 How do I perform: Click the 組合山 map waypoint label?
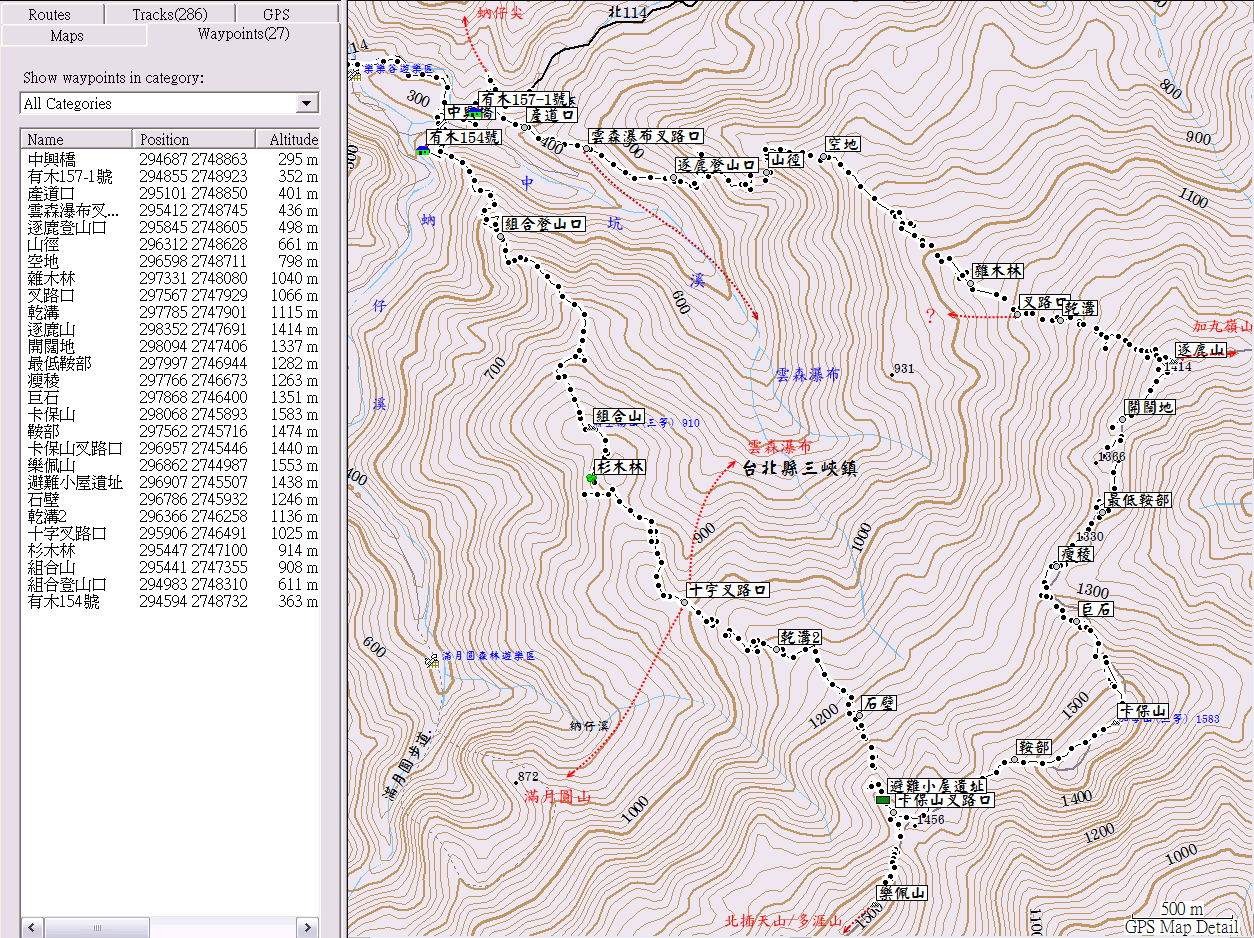[619, 416]
